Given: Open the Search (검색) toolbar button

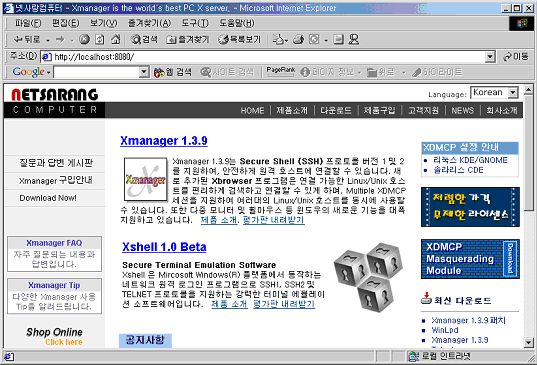Looking at the screenshot, I should 144,40.
